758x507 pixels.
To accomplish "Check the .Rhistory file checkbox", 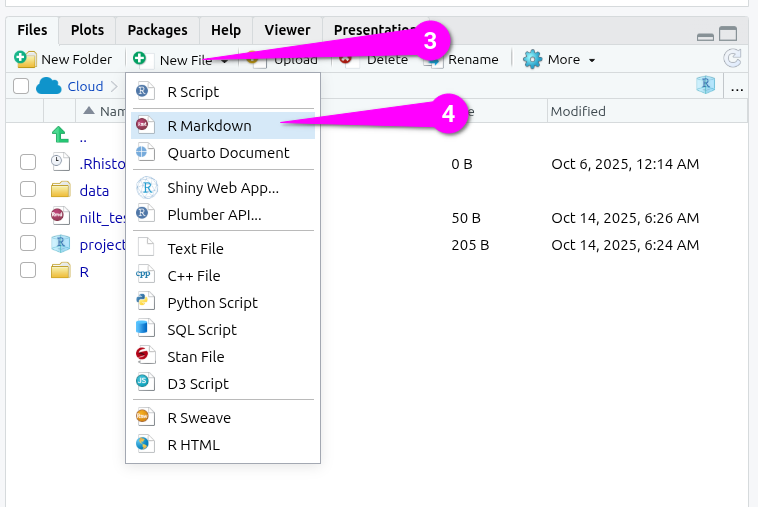I will 28,162.
